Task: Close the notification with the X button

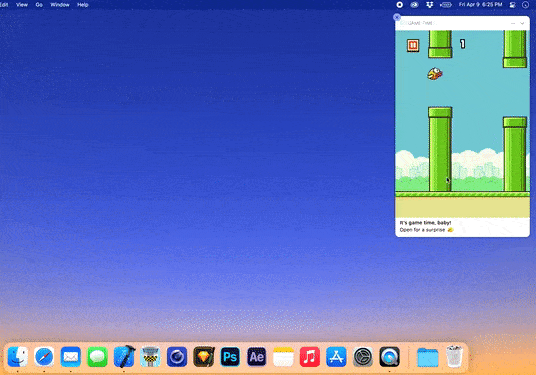Action: tap(397, 17)
